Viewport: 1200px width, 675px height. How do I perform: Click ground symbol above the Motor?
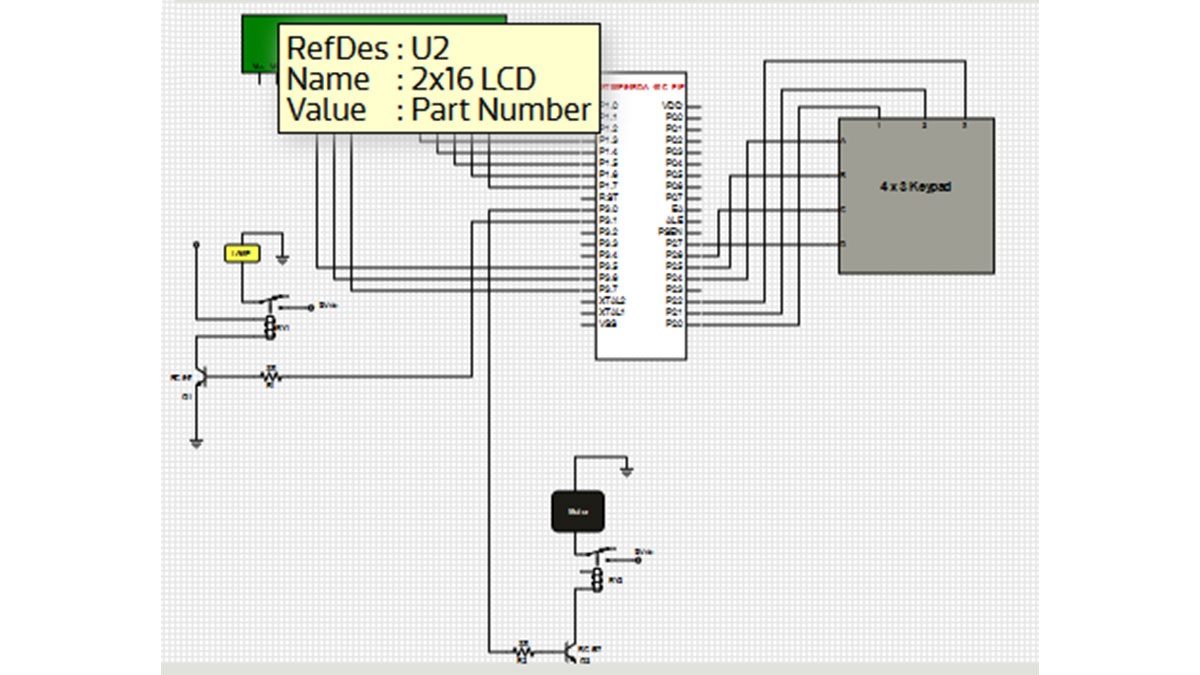[626, 471]
